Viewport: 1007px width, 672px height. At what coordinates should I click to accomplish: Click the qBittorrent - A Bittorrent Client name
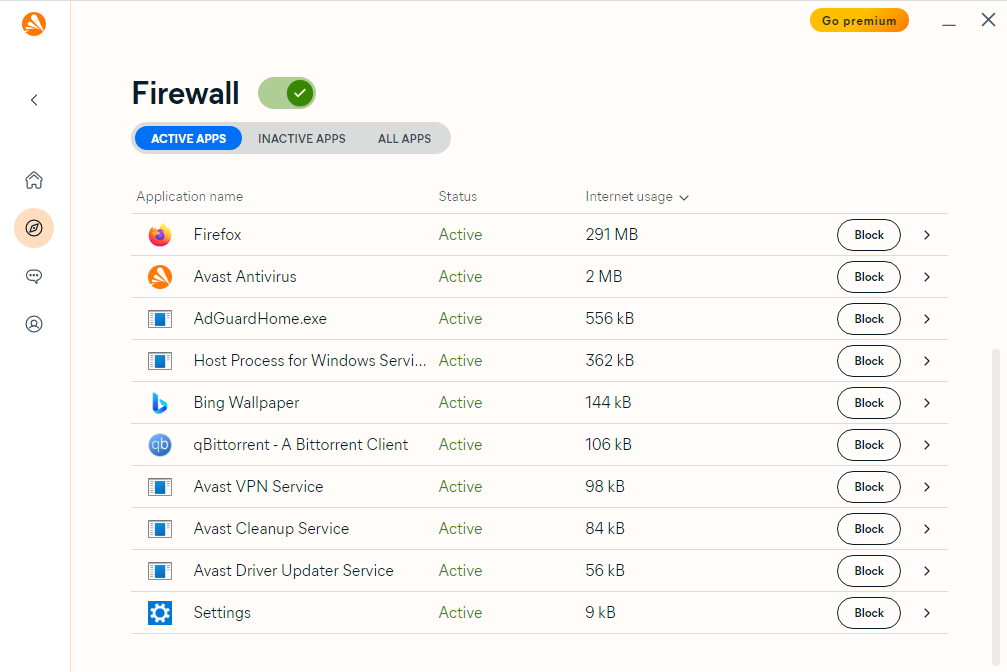301,445
